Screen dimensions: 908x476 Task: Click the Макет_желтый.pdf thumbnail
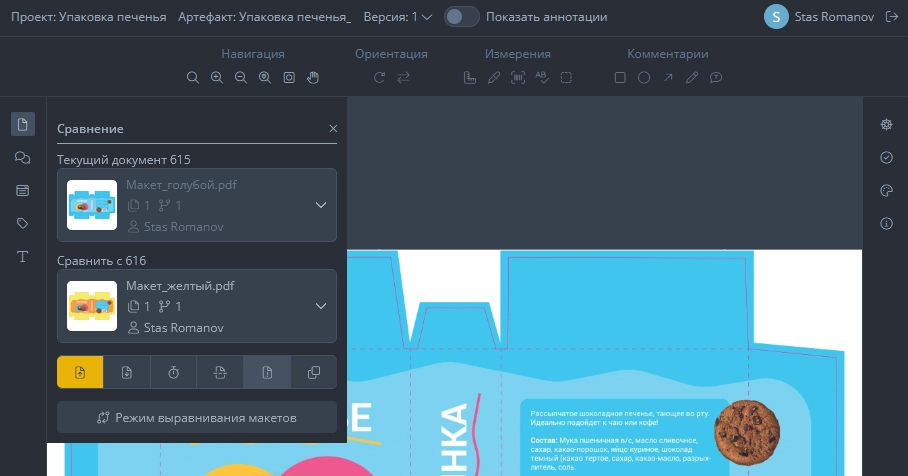(x=92, y=306)
